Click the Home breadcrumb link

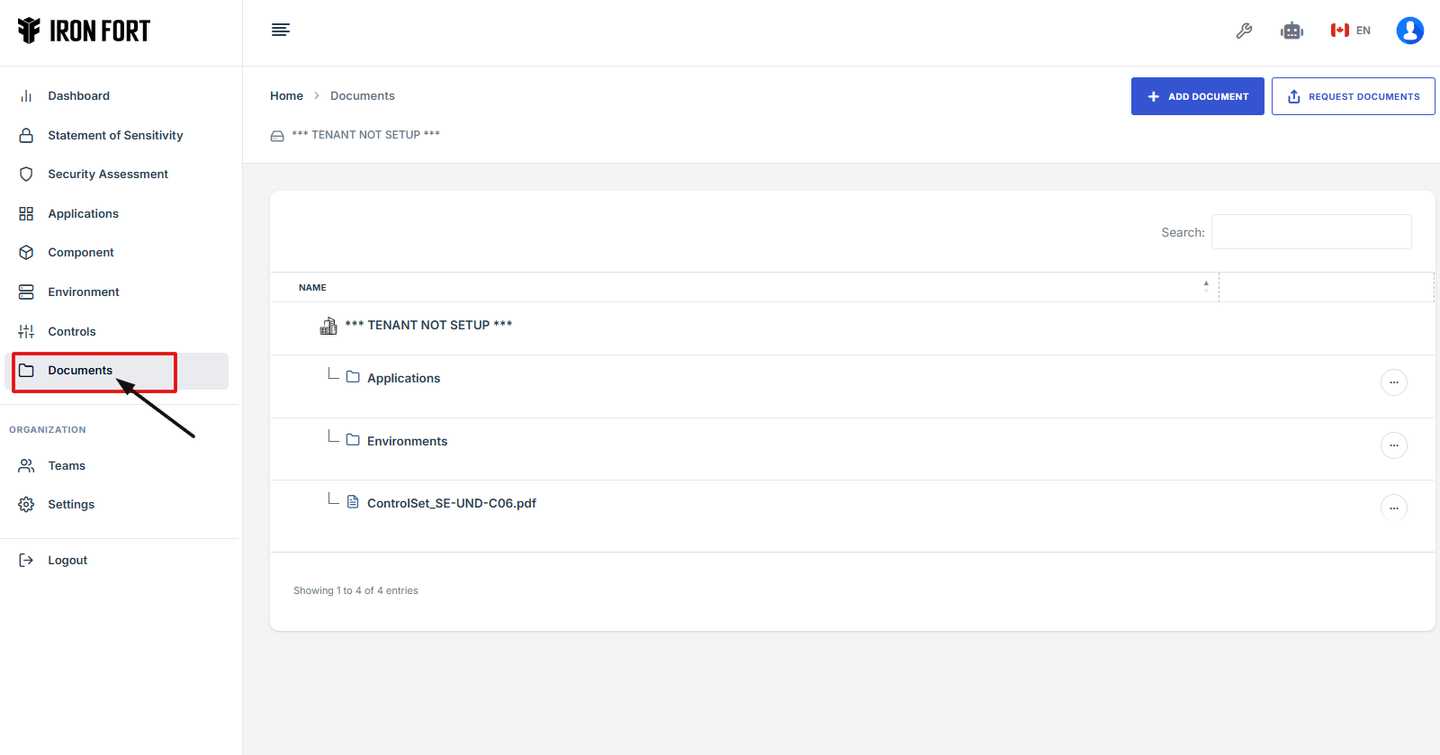(286, 96)
